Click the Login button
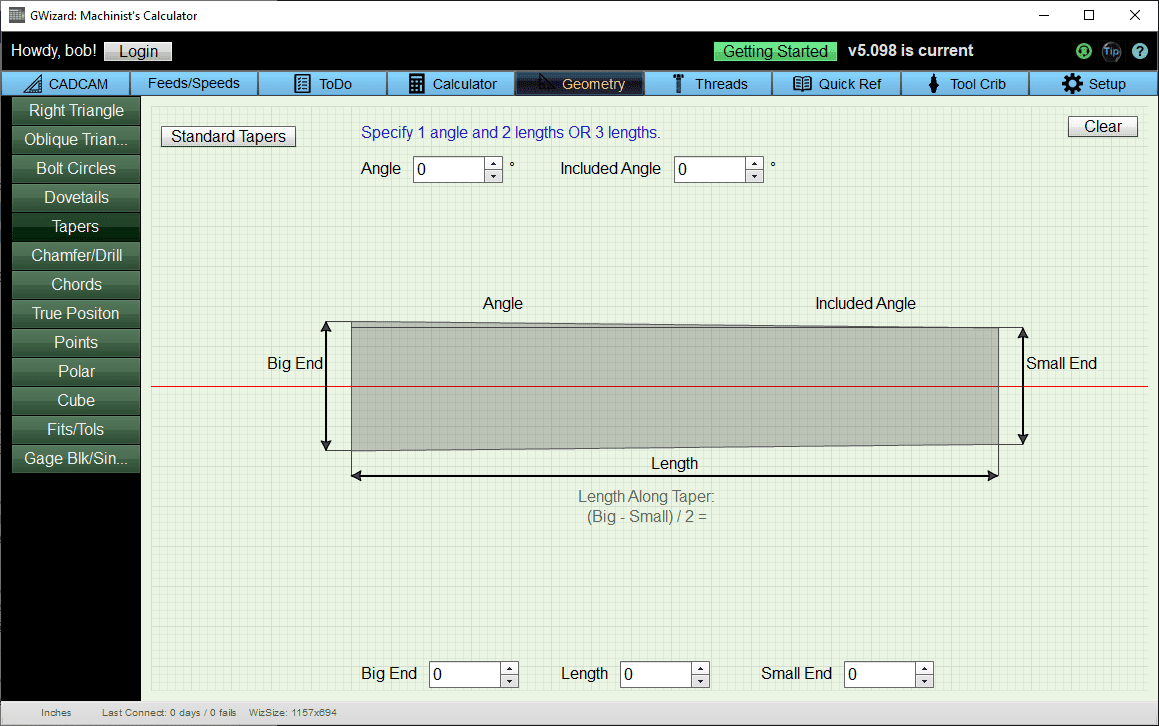 (x=138, y=51)
